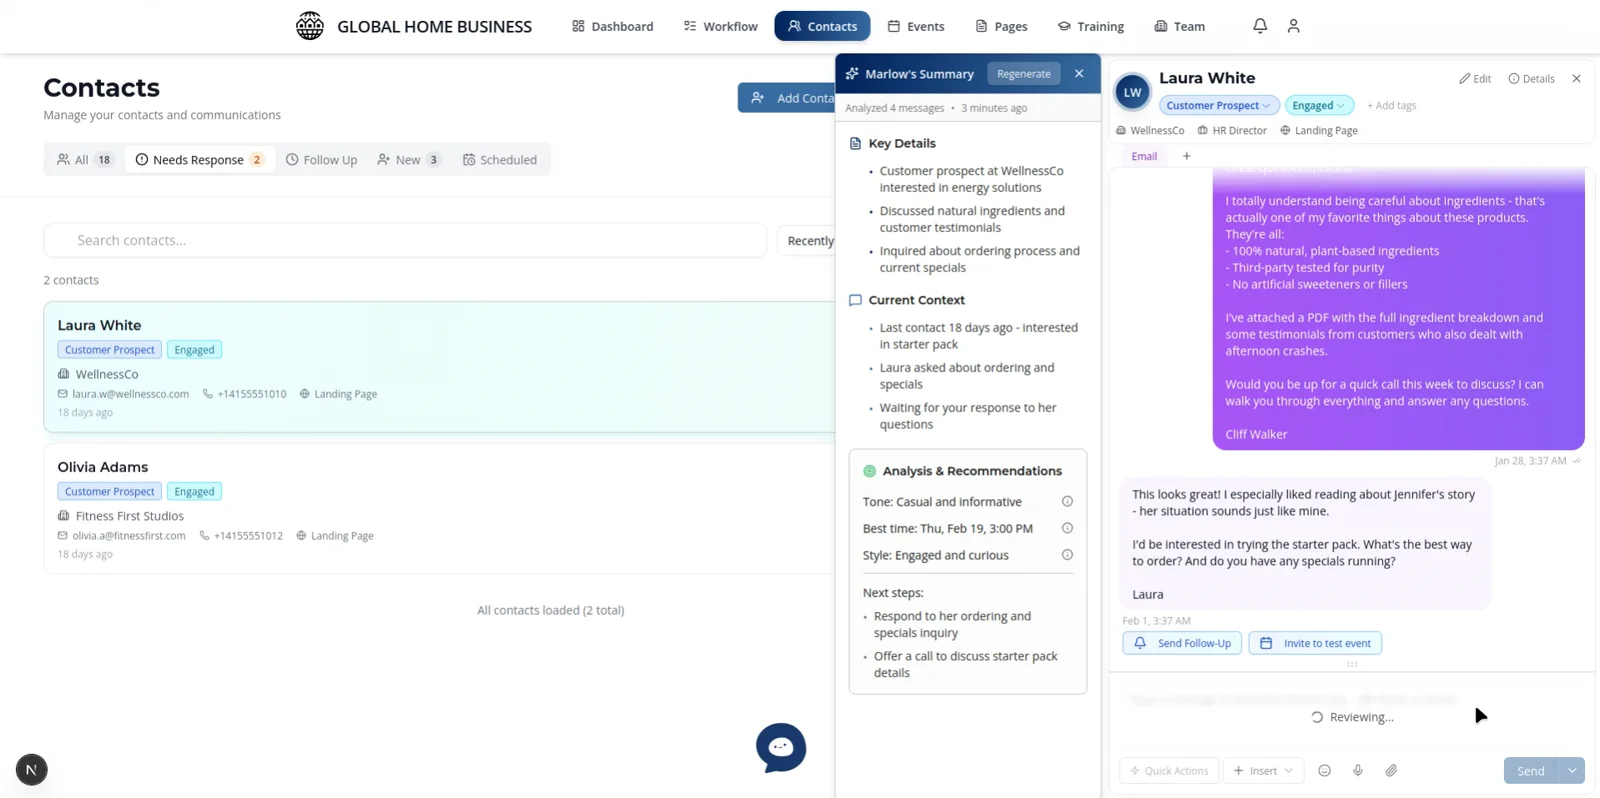Attach a file with the paperclip icon
Image resolution: width=1600 pixels, height=798 pixels.
pyautogui.click(x=1391, y=770)
